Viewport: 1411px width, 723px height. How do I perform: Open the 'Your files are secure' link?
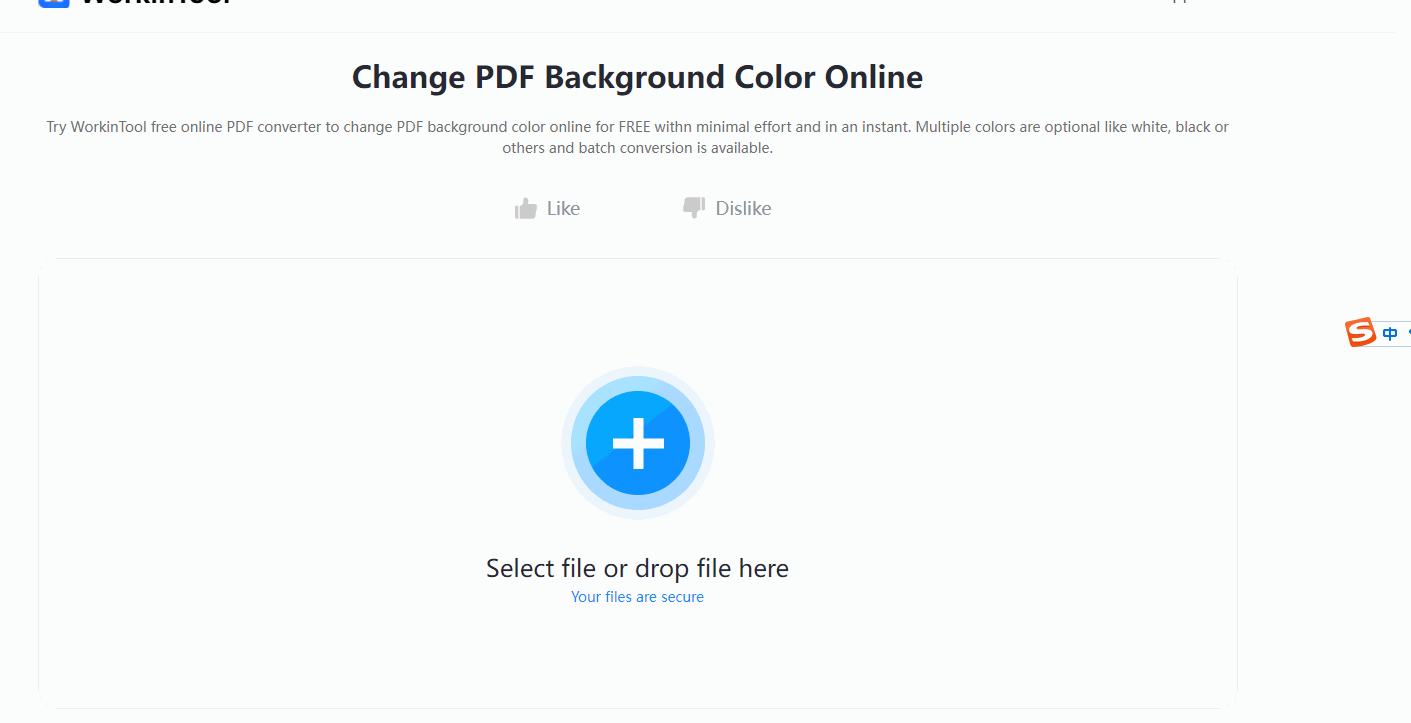tap(637, 597)
